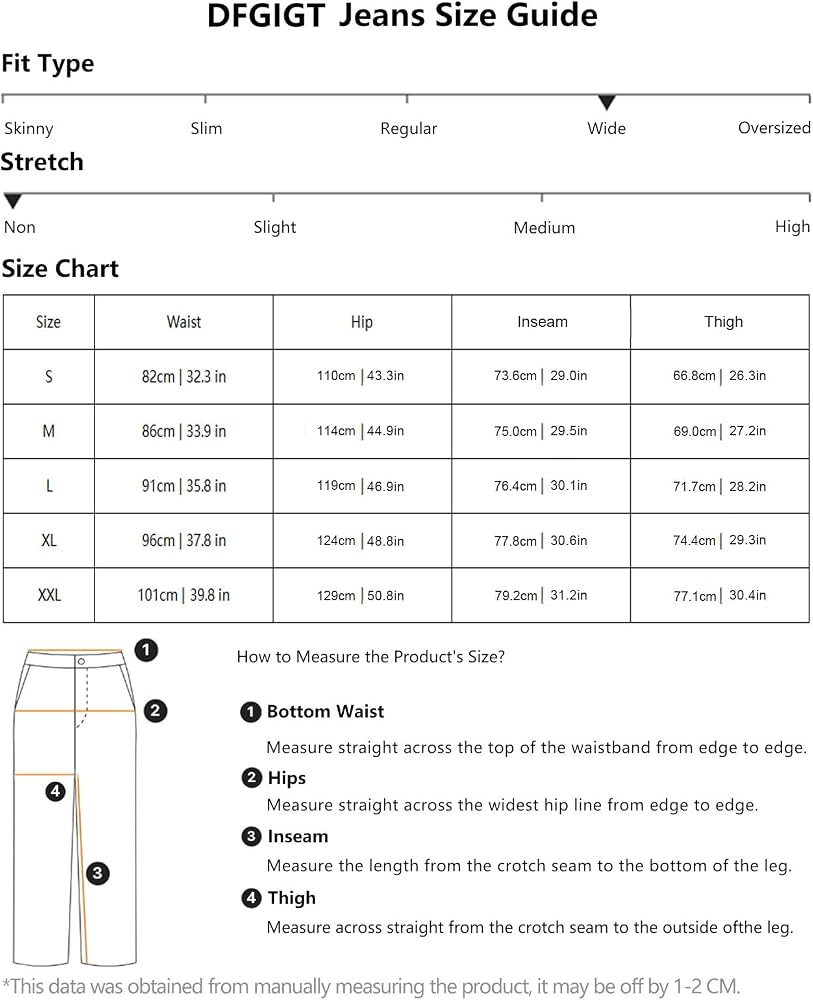813x1000 pixels.
Task: Click the Waist column header
Action: (184, 322)
